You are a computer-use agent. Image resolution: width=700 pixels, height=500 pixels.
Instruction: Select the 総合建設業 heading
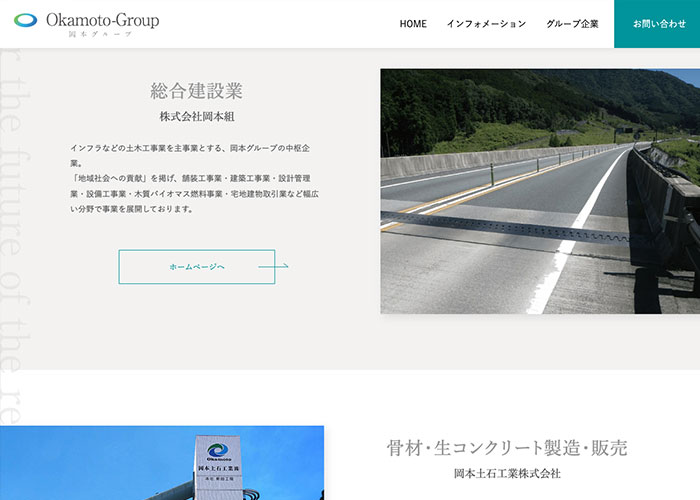coord(196,91)
